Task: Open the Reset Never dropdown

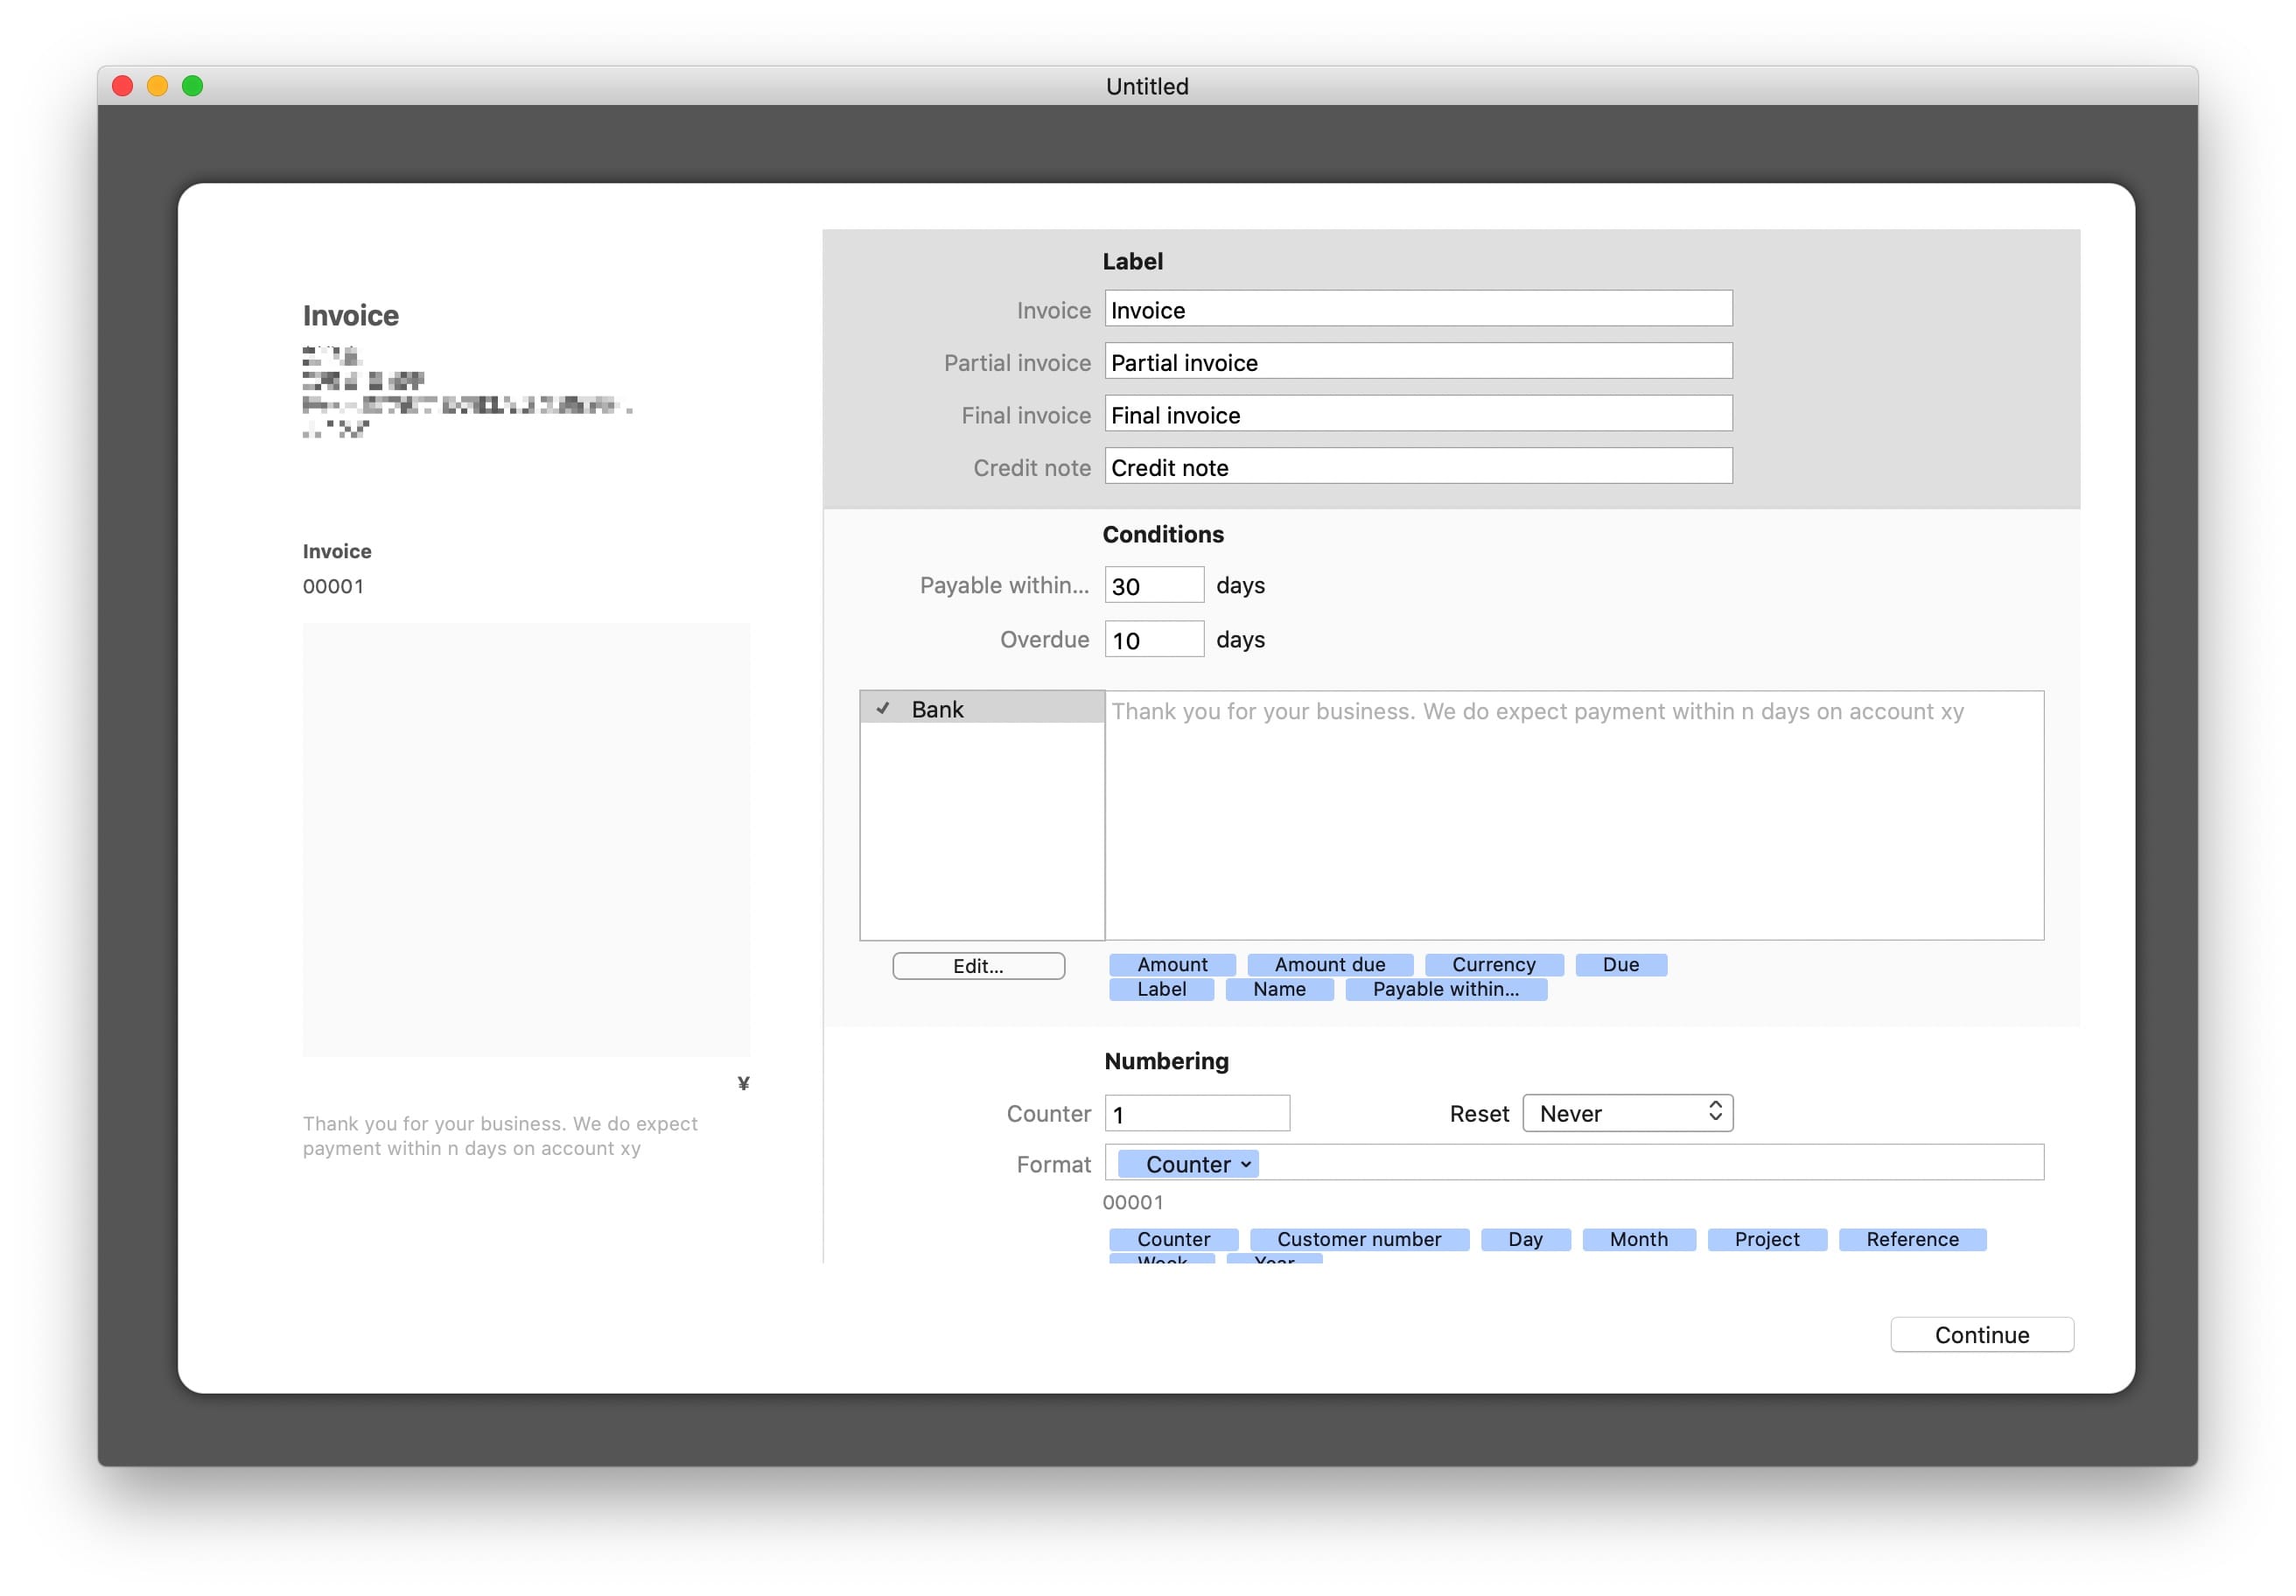Action: click(x=1627, y=1113)
